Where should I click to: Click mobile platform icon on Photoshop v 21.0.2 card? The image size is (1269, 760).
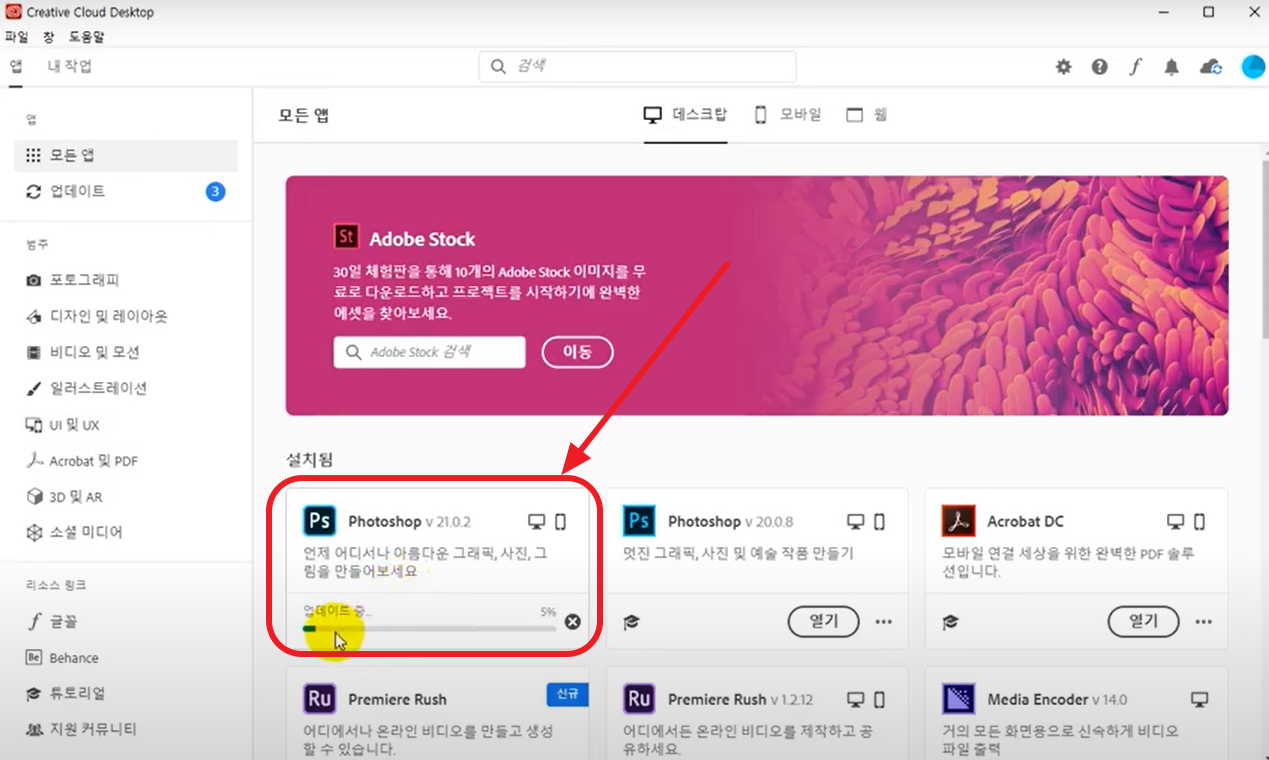(561, 522)
